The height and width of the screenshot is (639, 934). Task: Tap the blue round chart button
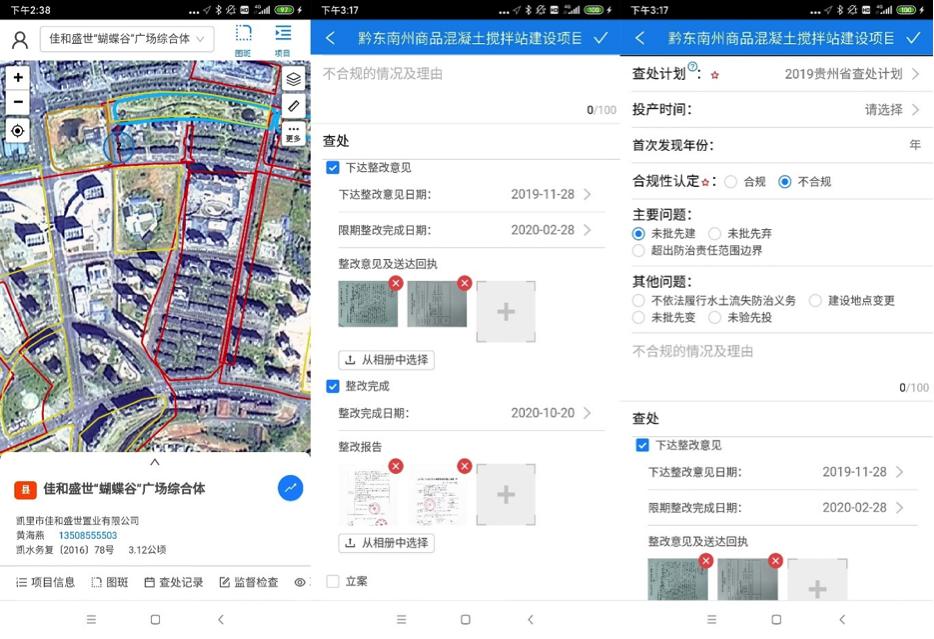[x=290, y=488]
